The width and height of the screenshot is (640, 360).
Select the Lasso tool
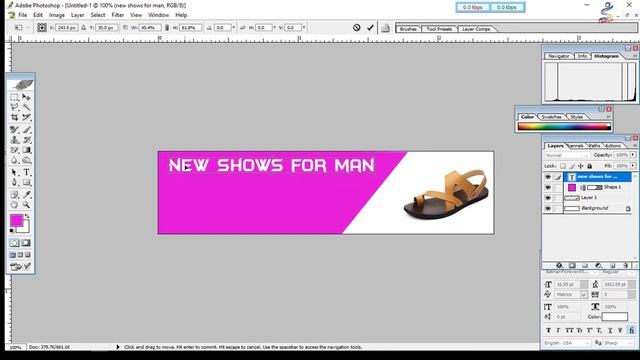(x=14, y=107)
